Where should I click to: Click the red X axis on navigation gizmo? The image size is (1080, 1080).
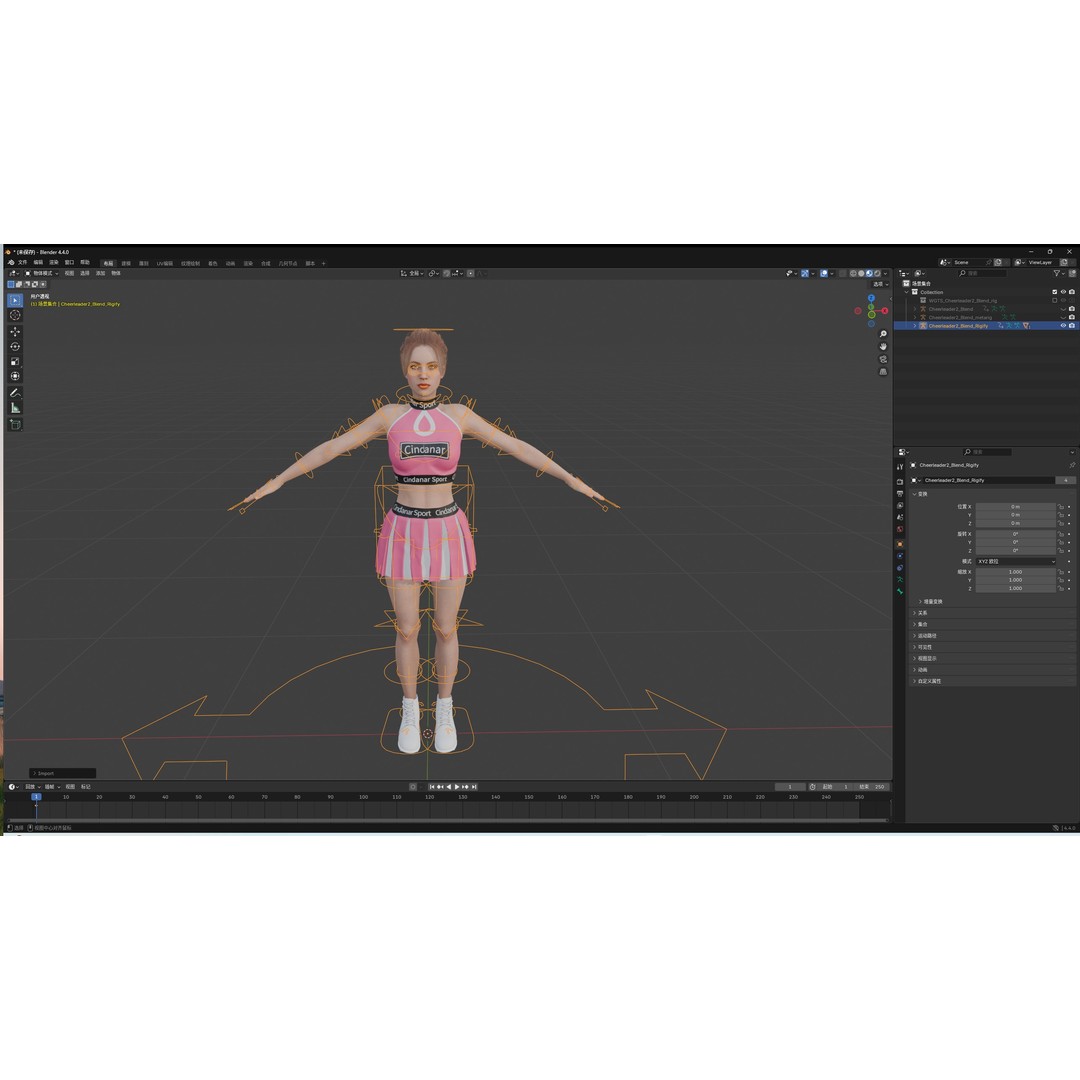point(884,311)
